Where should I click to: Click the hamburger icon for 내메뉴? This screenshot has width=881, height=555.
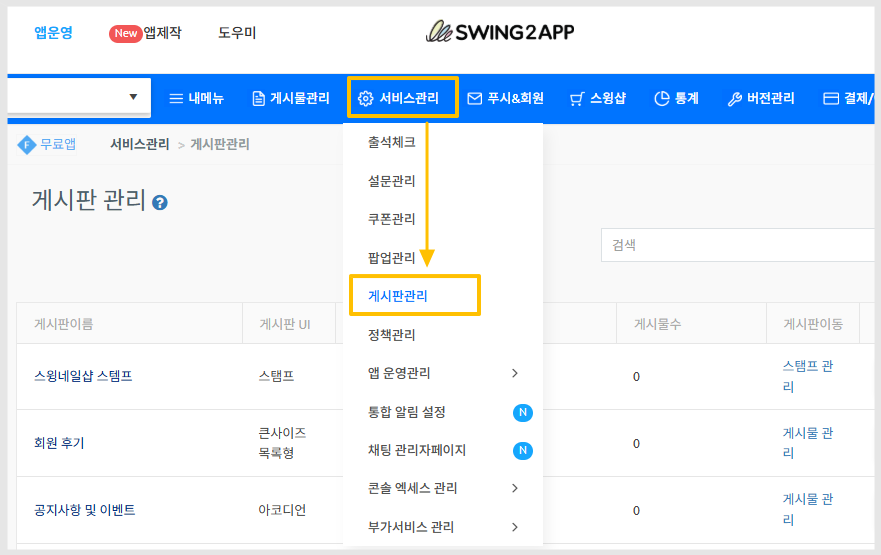pyautogui.click(x=176, y=99)
